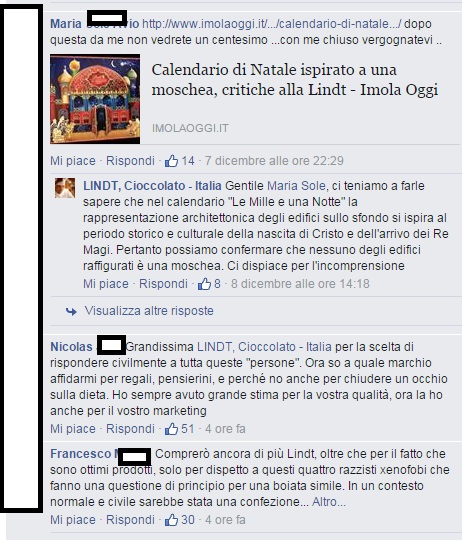The image size is (462, 540).
Task: Open the timestamp 7 dicembre alle ore 22:29
Action: pos(274,161)
